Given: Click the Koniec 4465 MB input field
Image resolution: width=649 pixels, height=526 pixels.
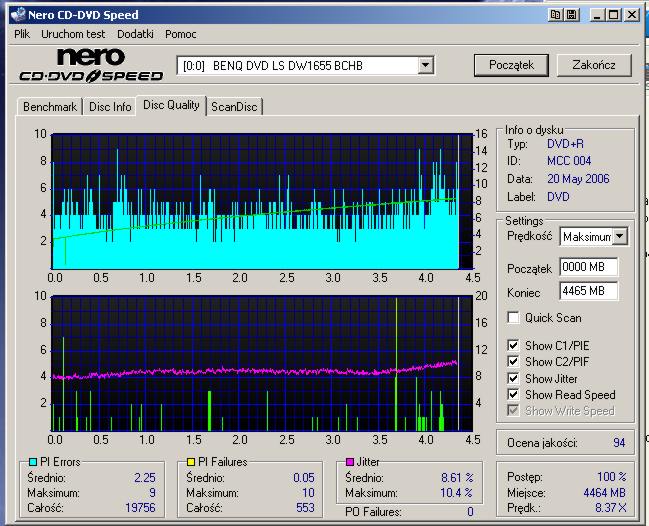Looking at the screenshot, I should pos(588,291).
